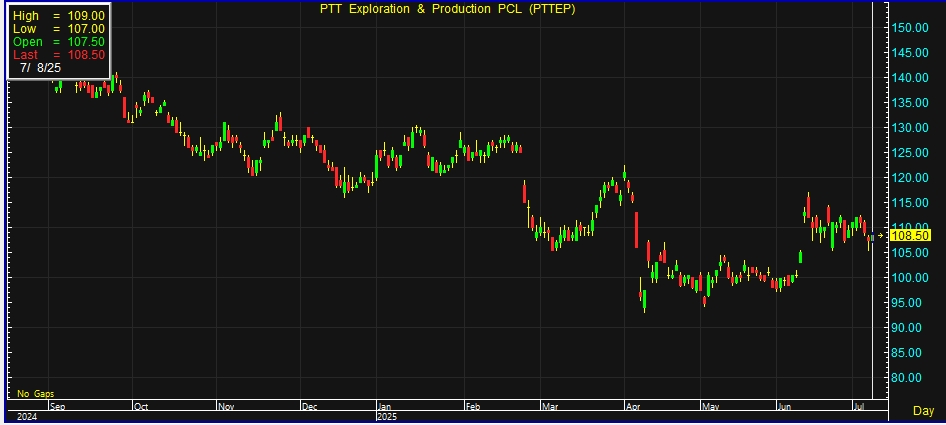Click the 135.00 price axis label
The image size is (946, 425).
point(910,103)
